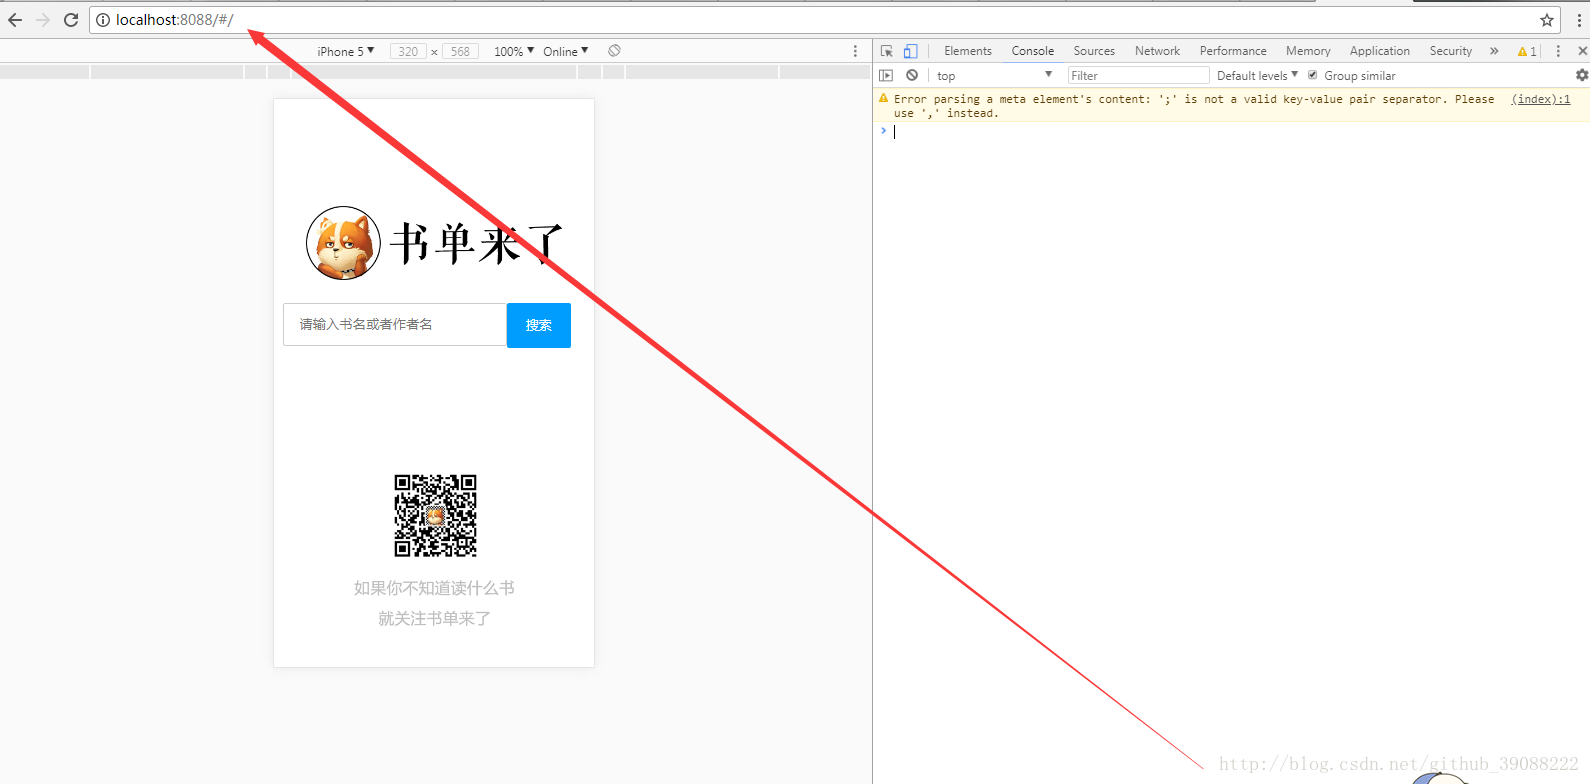Image resolution: width=1590 pixels, height=784 pixels.
Task: Click the console Filter input box
Action: [1138, 76]
